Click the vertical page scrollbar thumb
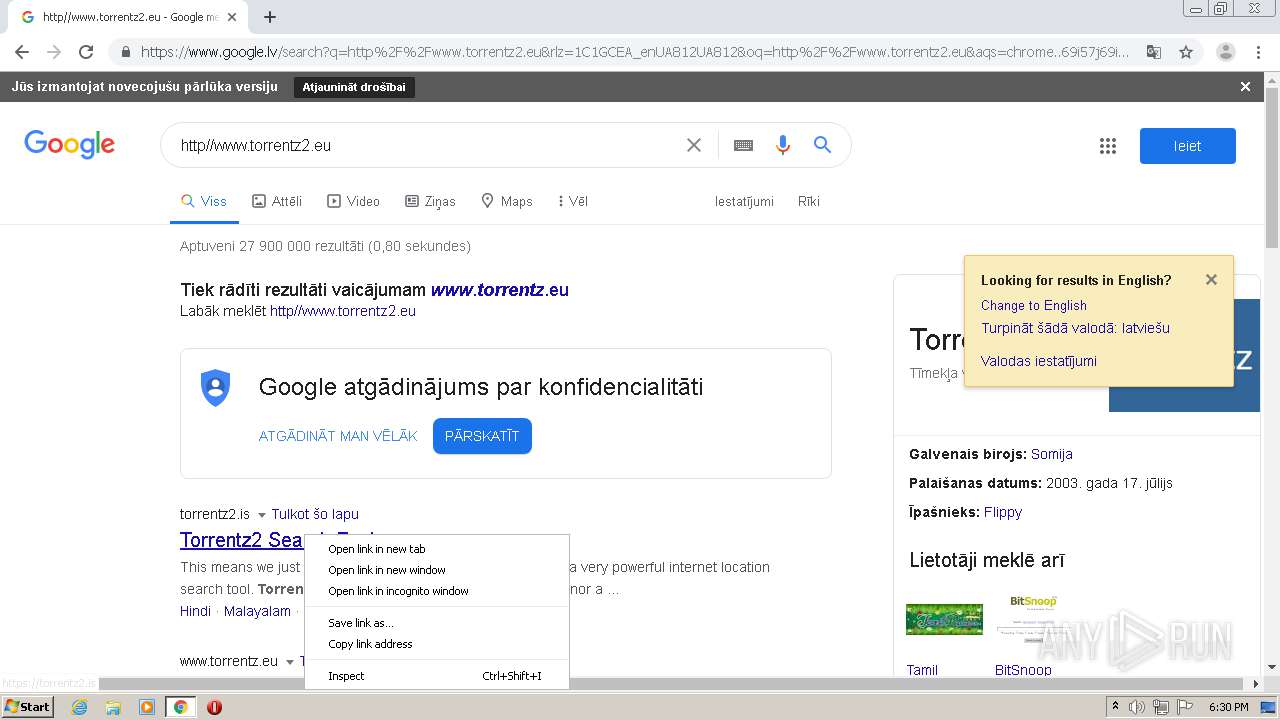 pos(1271,167)
